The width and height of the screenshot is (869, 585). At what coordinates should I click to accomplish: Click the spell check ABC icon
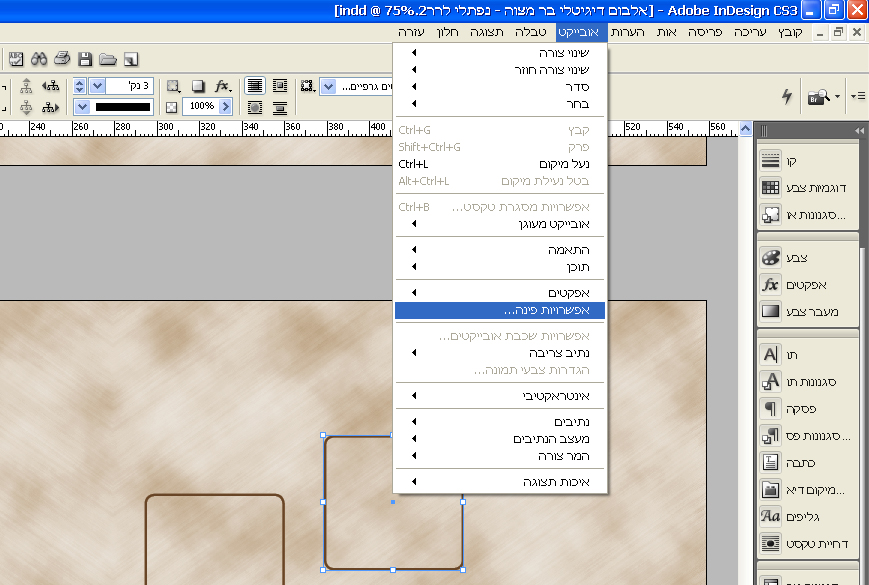click(16, 59)
